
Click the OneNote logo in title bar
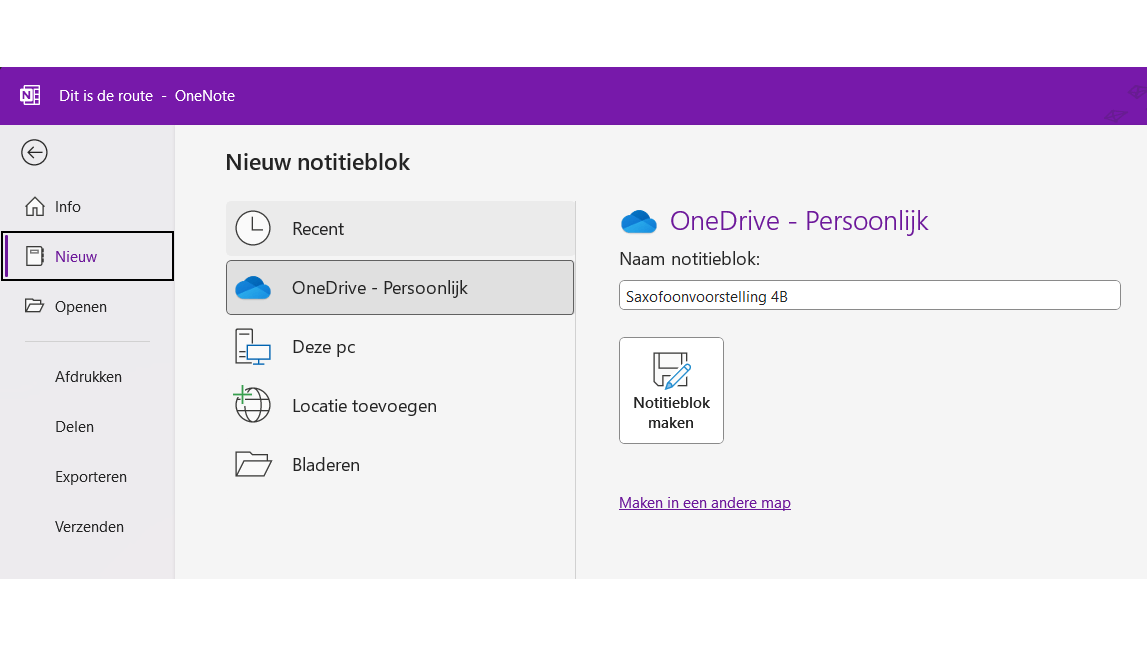pyautogui.click(x=30, y=96)
